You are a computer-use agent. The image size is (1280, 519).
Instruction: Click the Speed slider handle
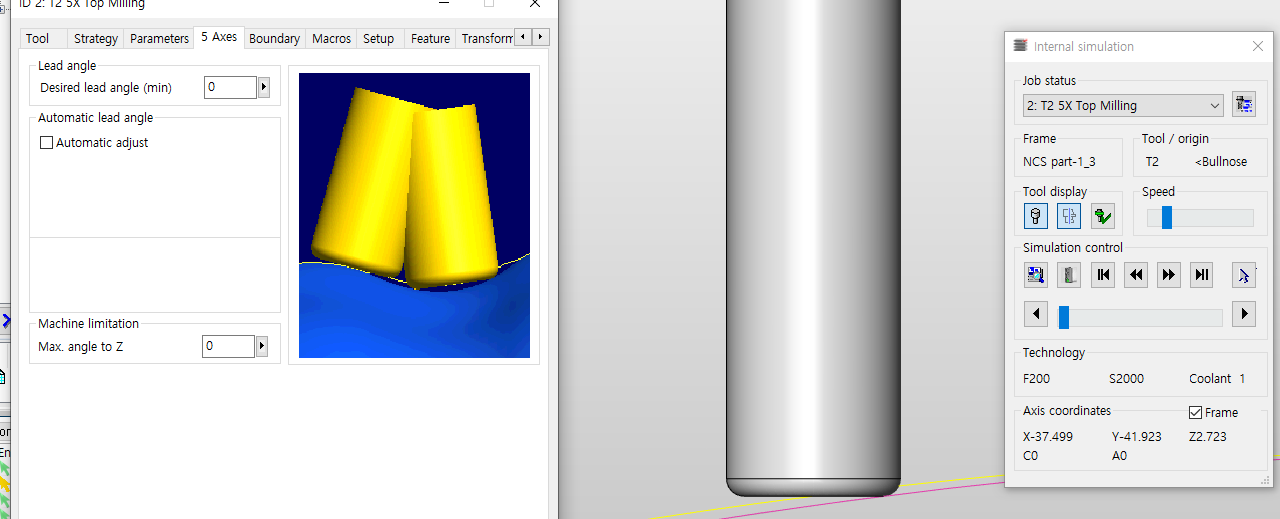pos(1167,217)
